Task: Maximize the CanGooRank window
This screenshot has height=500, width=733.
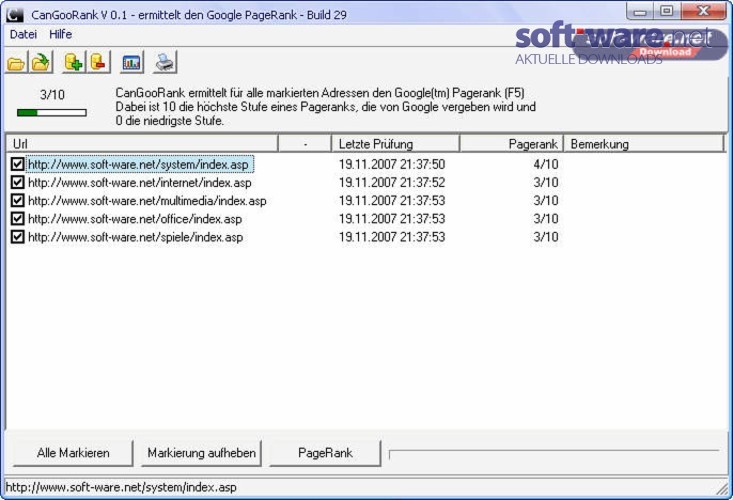Action: (667, 11)
